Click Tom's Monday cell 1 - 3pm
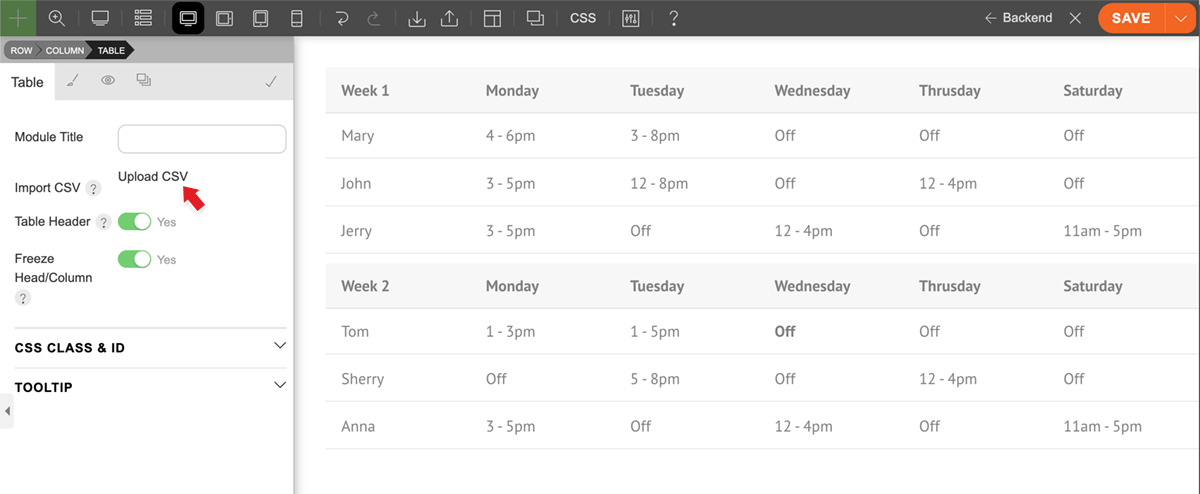This screenshot has height=494, width=1200. click(510, 331)
